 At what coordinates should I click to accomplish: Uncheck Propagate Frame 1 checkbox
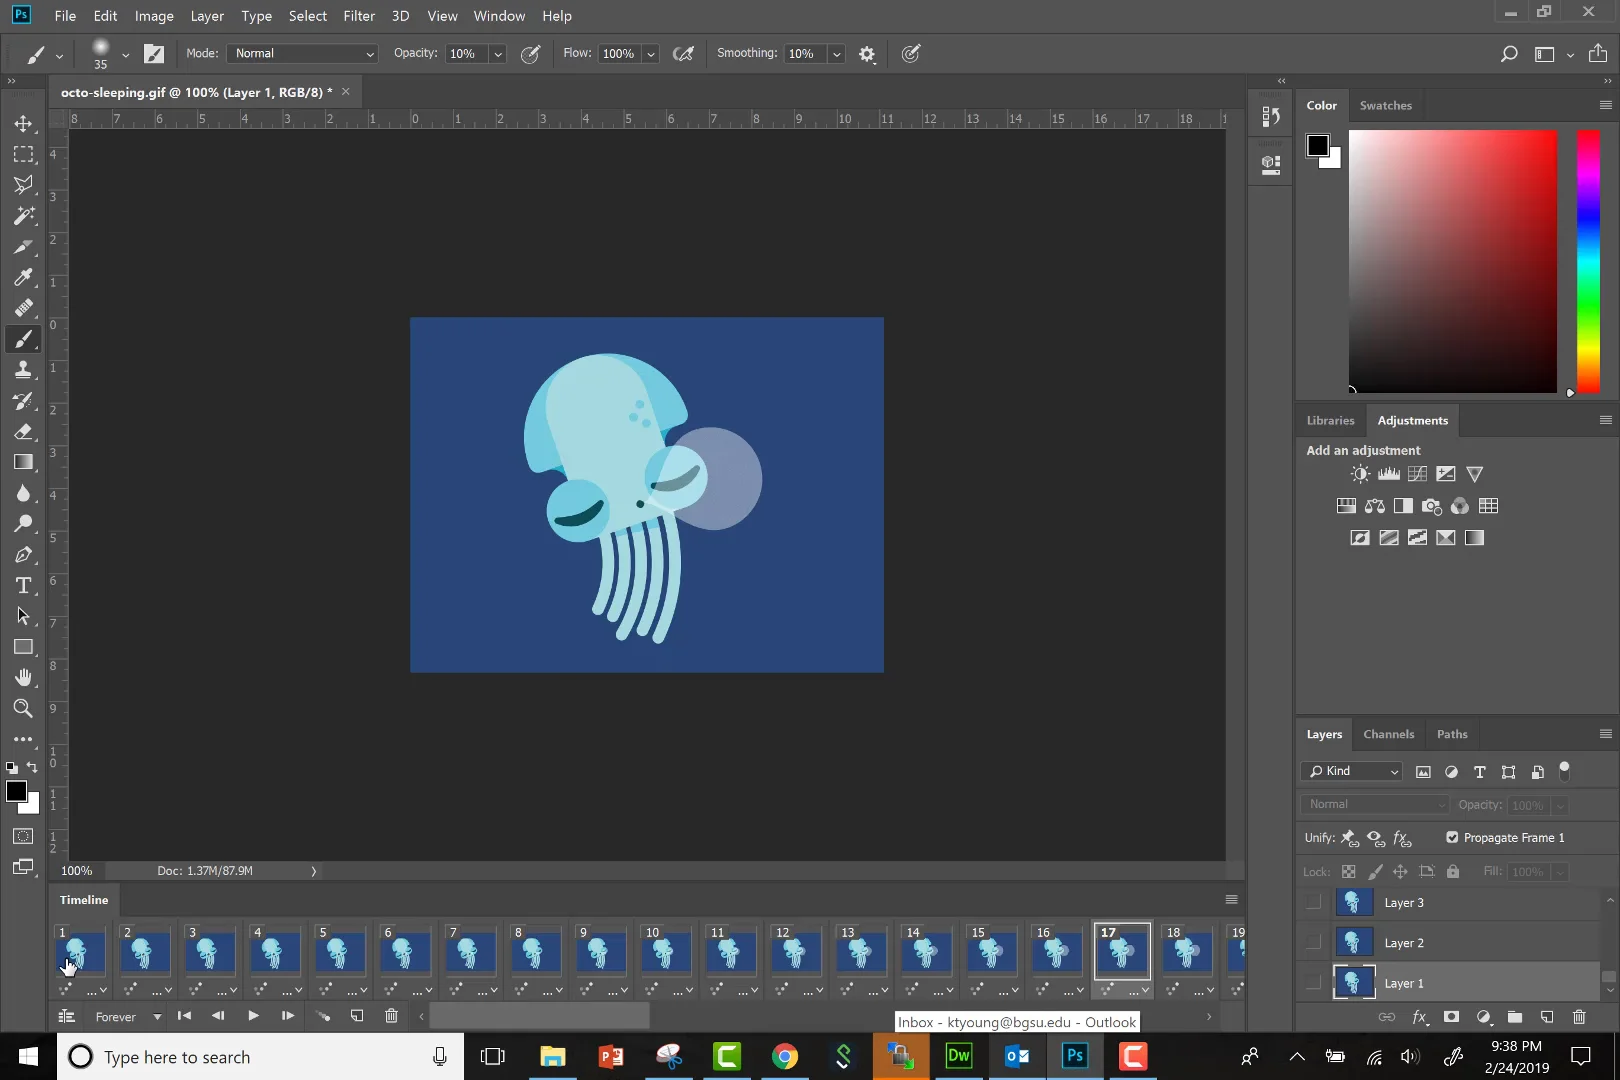tap(1452, 838)
